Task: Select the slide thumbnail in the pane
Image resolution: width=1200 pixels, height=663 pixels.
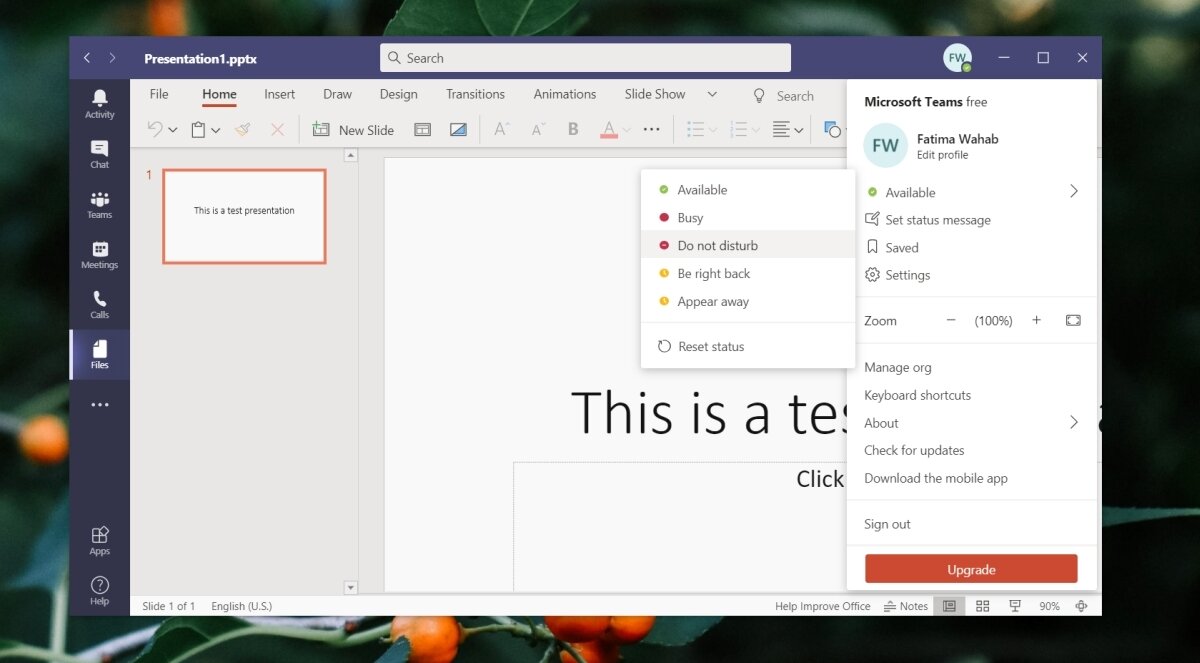Action: coord(243,216)
